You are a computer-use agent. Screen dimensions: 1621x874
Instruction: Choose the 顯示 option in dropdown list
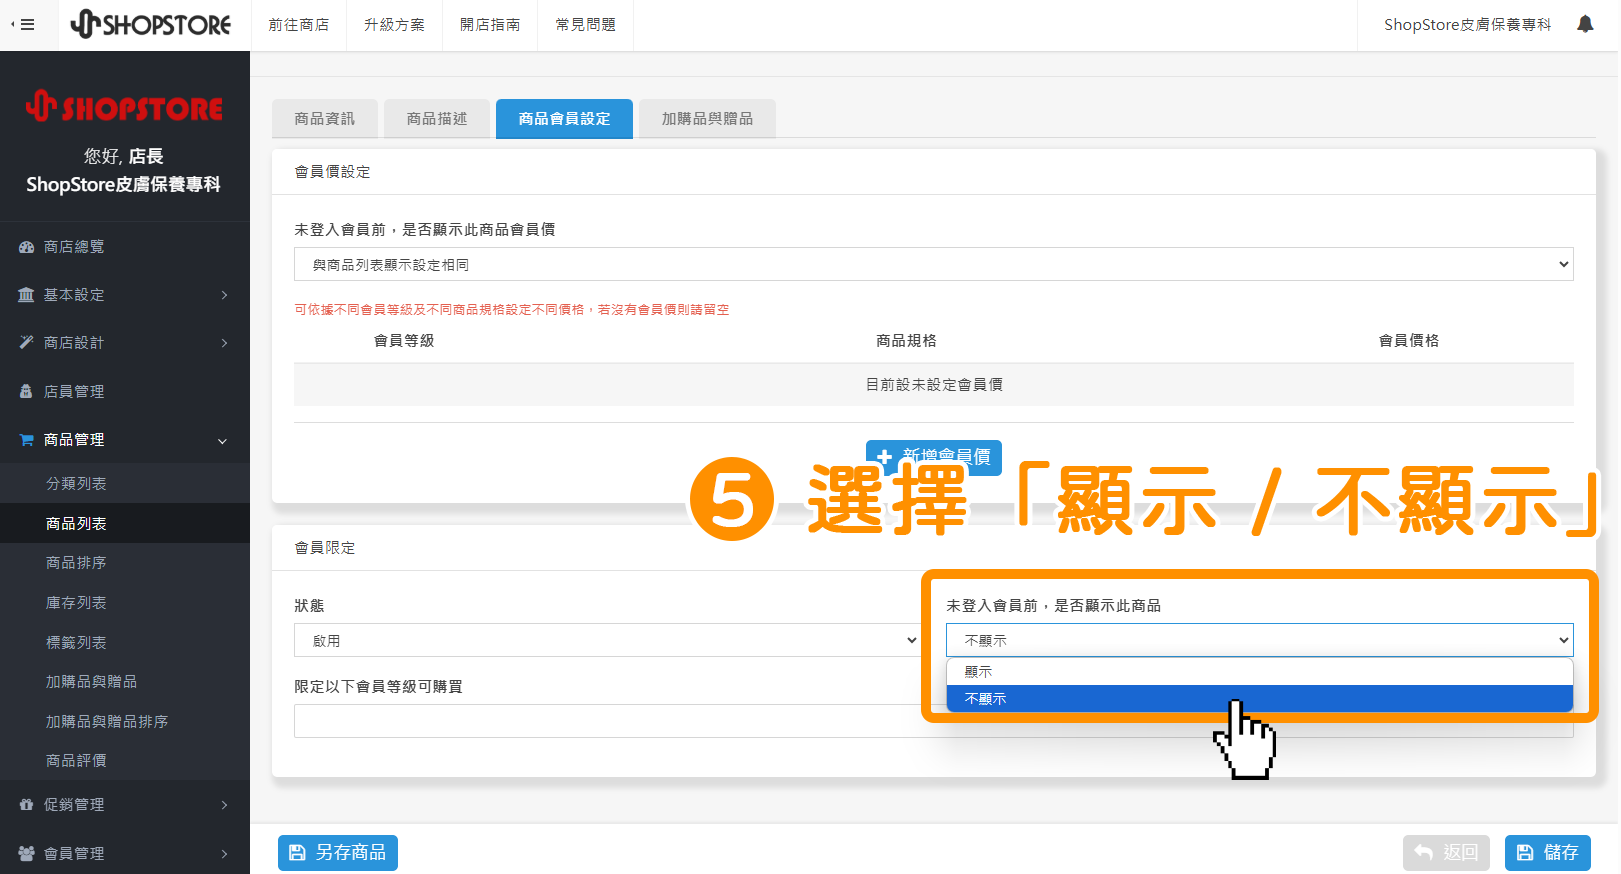[1259, 672]
